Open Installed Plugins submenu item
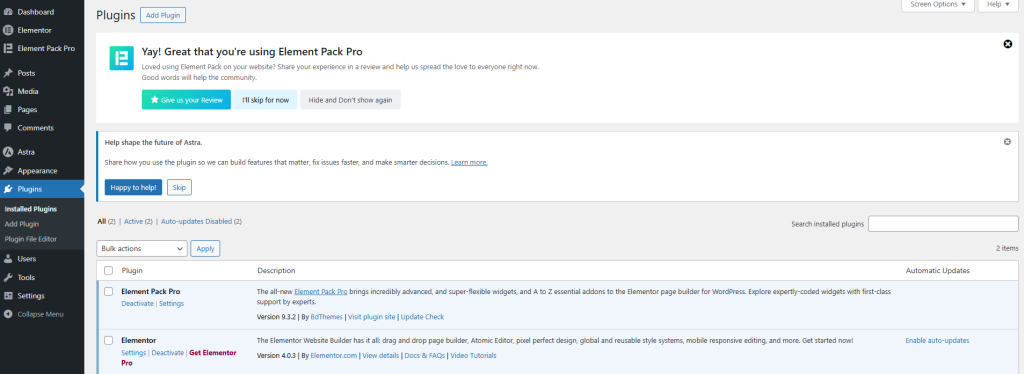The height and width of the screenshot is (374, 1024). [31, 209]
